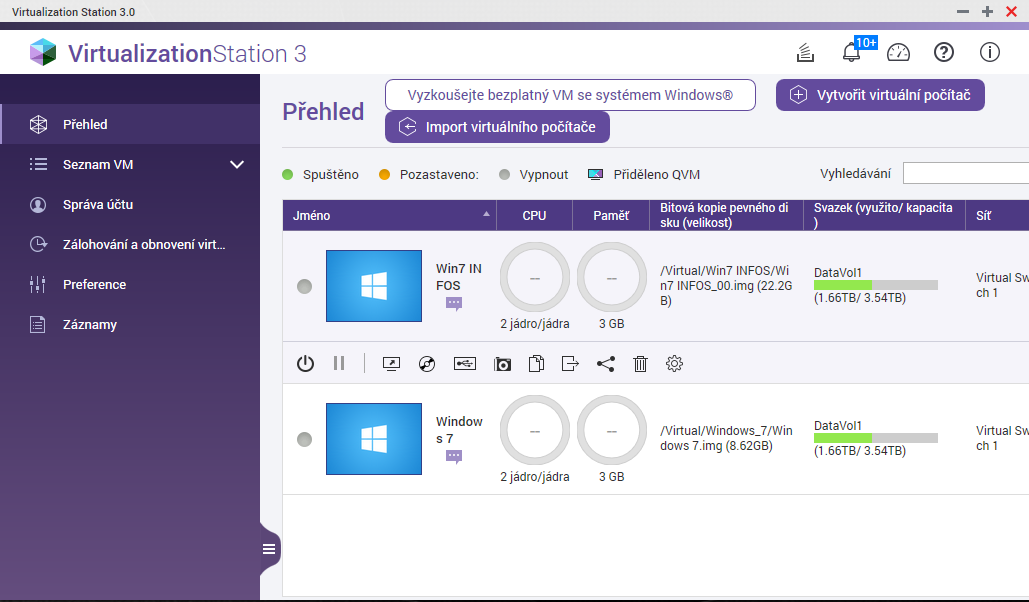Open the background tasks icon
Viewport: 1029px width, 602px height.
[805, 53]
